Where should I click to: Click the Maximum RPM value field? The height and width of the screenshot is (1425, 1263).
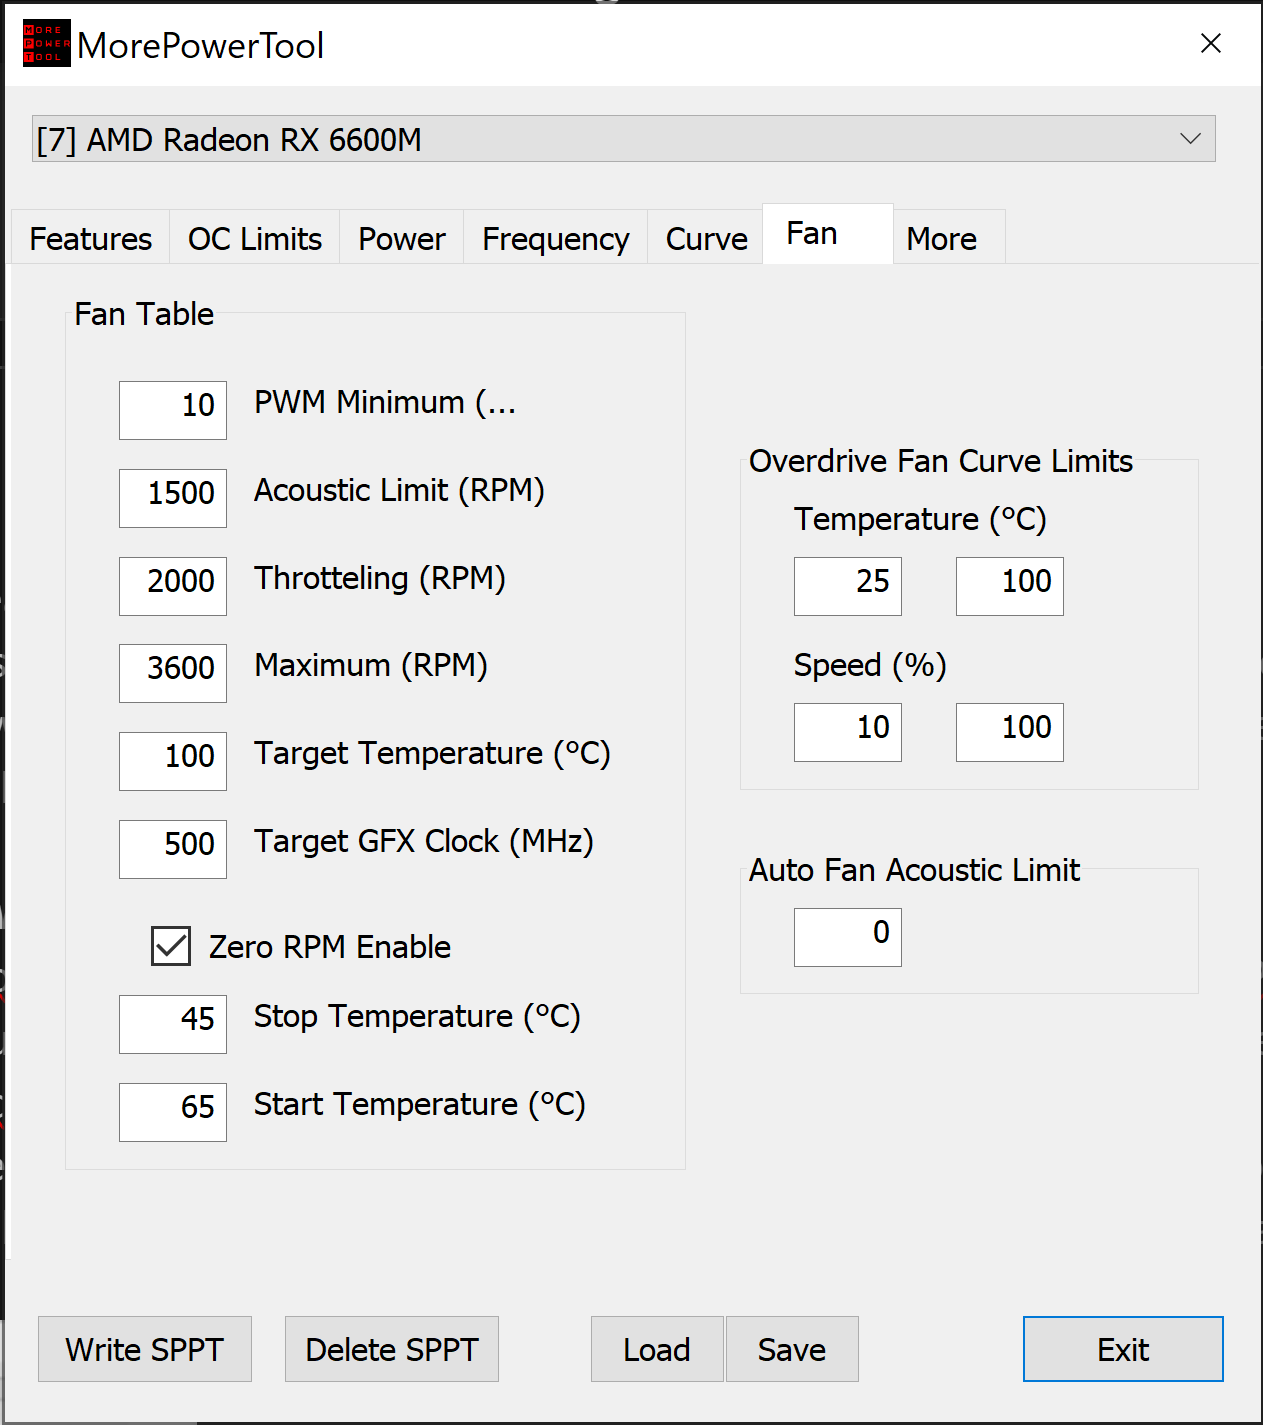click(x=173, y=673)
